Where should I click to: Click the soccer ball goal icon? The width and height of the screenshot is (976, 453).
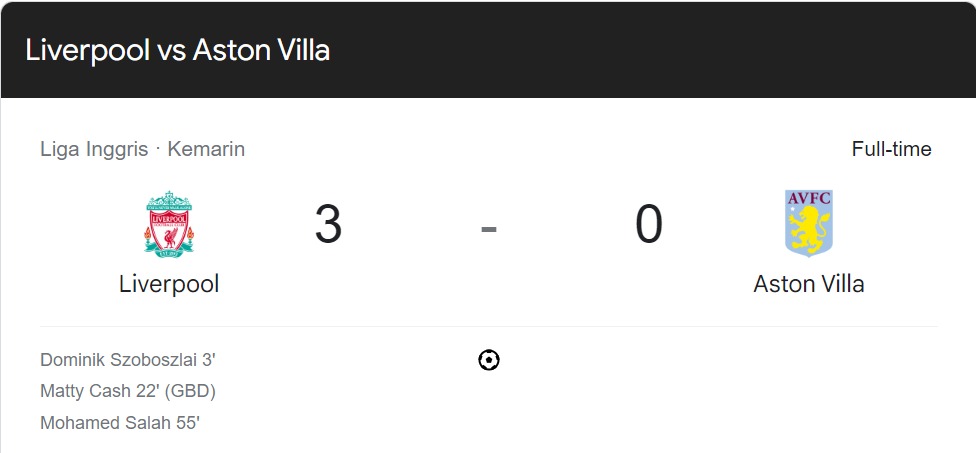[x=489, y=360]
